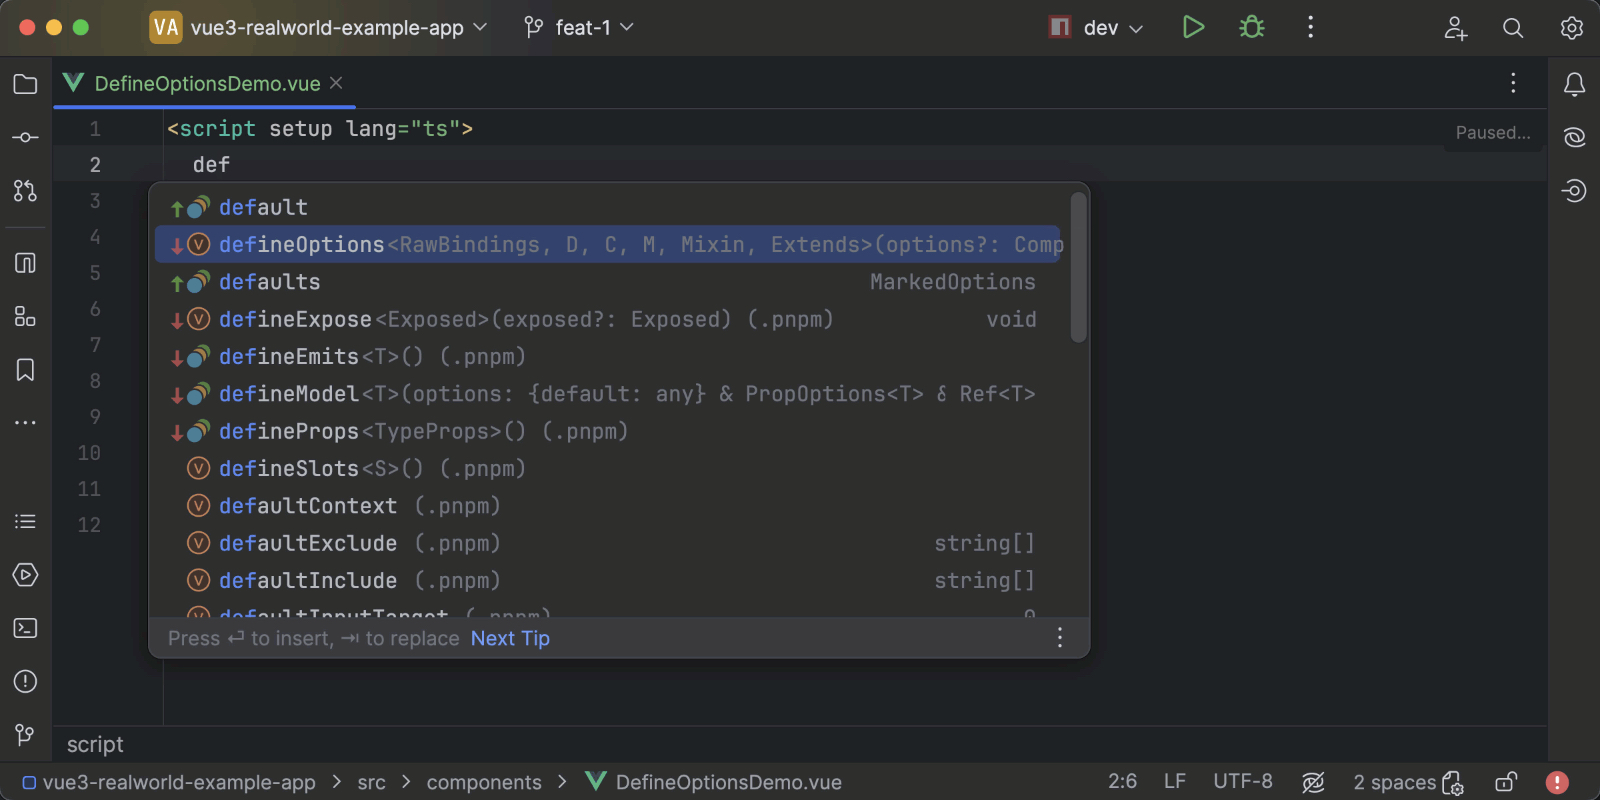This screenshot has height=800, width=1600.
Task: Open the Notifications bell panel
Action: (1574, 85)
